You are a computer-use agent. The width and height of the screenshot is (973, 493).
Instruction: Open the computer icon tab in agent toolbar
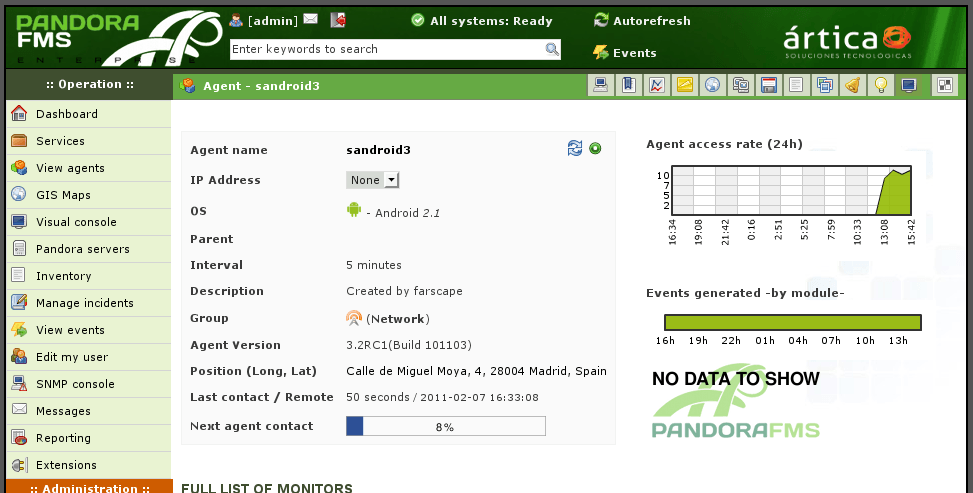tap(600, 85)
